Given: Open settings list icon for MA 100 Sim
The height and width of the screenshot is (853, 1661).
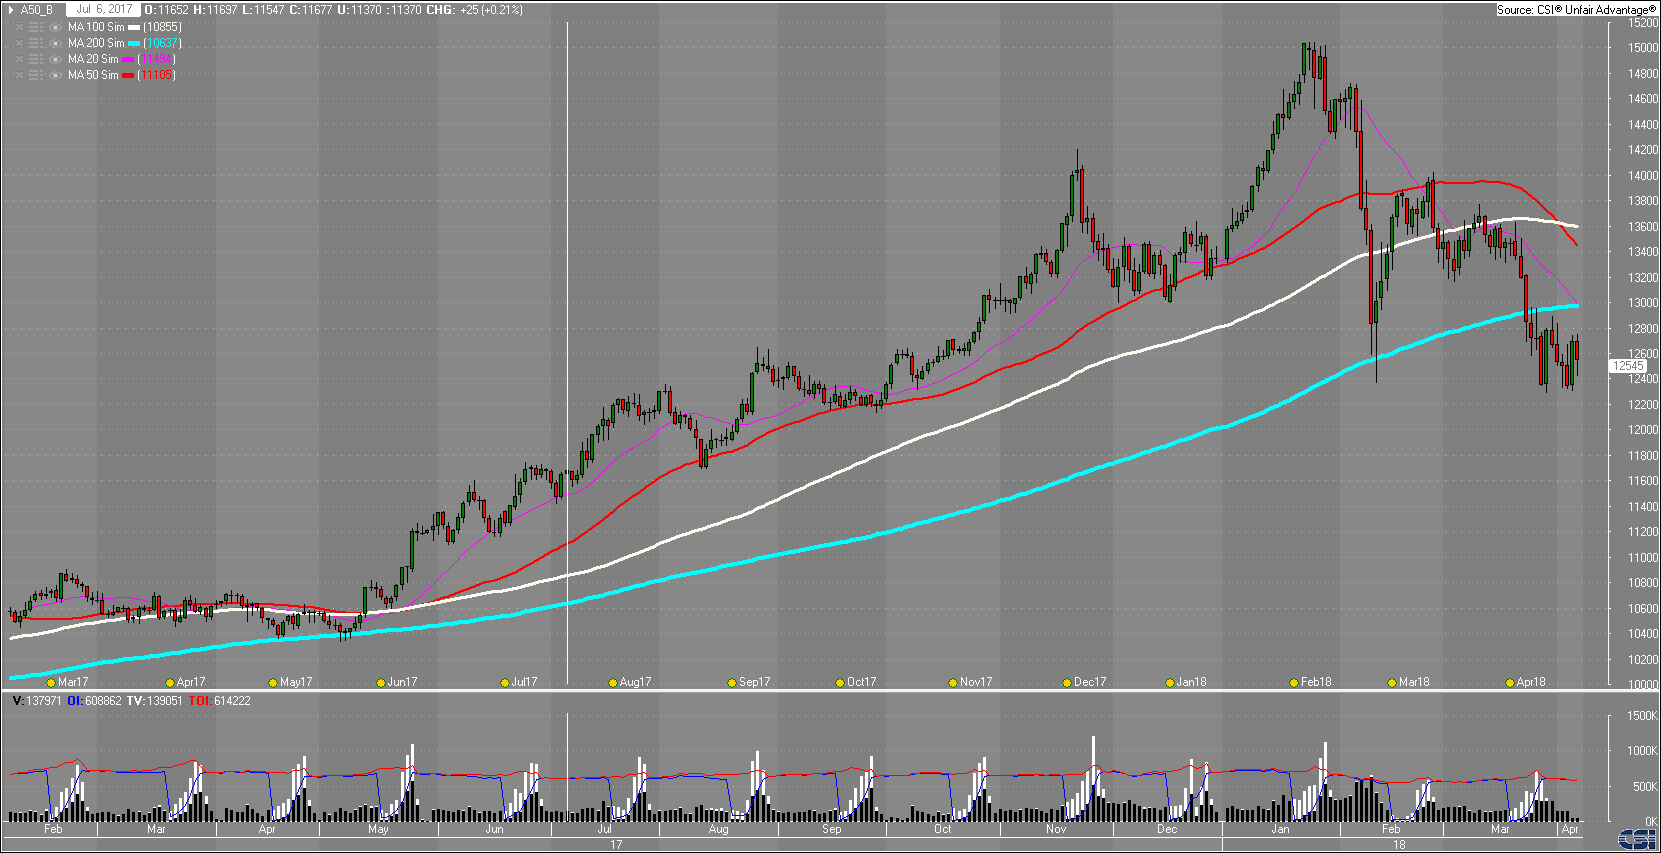Looking at the screenshot, I should (36, 27).
